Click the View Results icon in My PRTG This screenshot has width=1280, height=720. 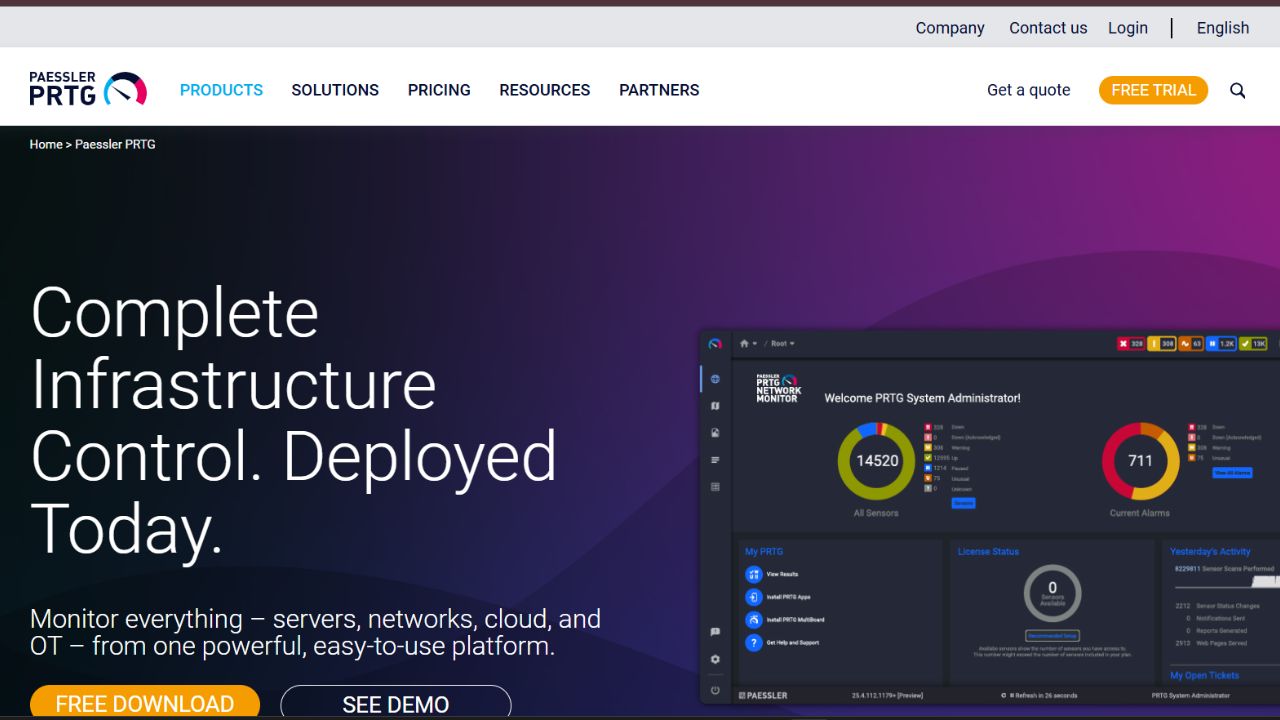[x=754, y=574]
